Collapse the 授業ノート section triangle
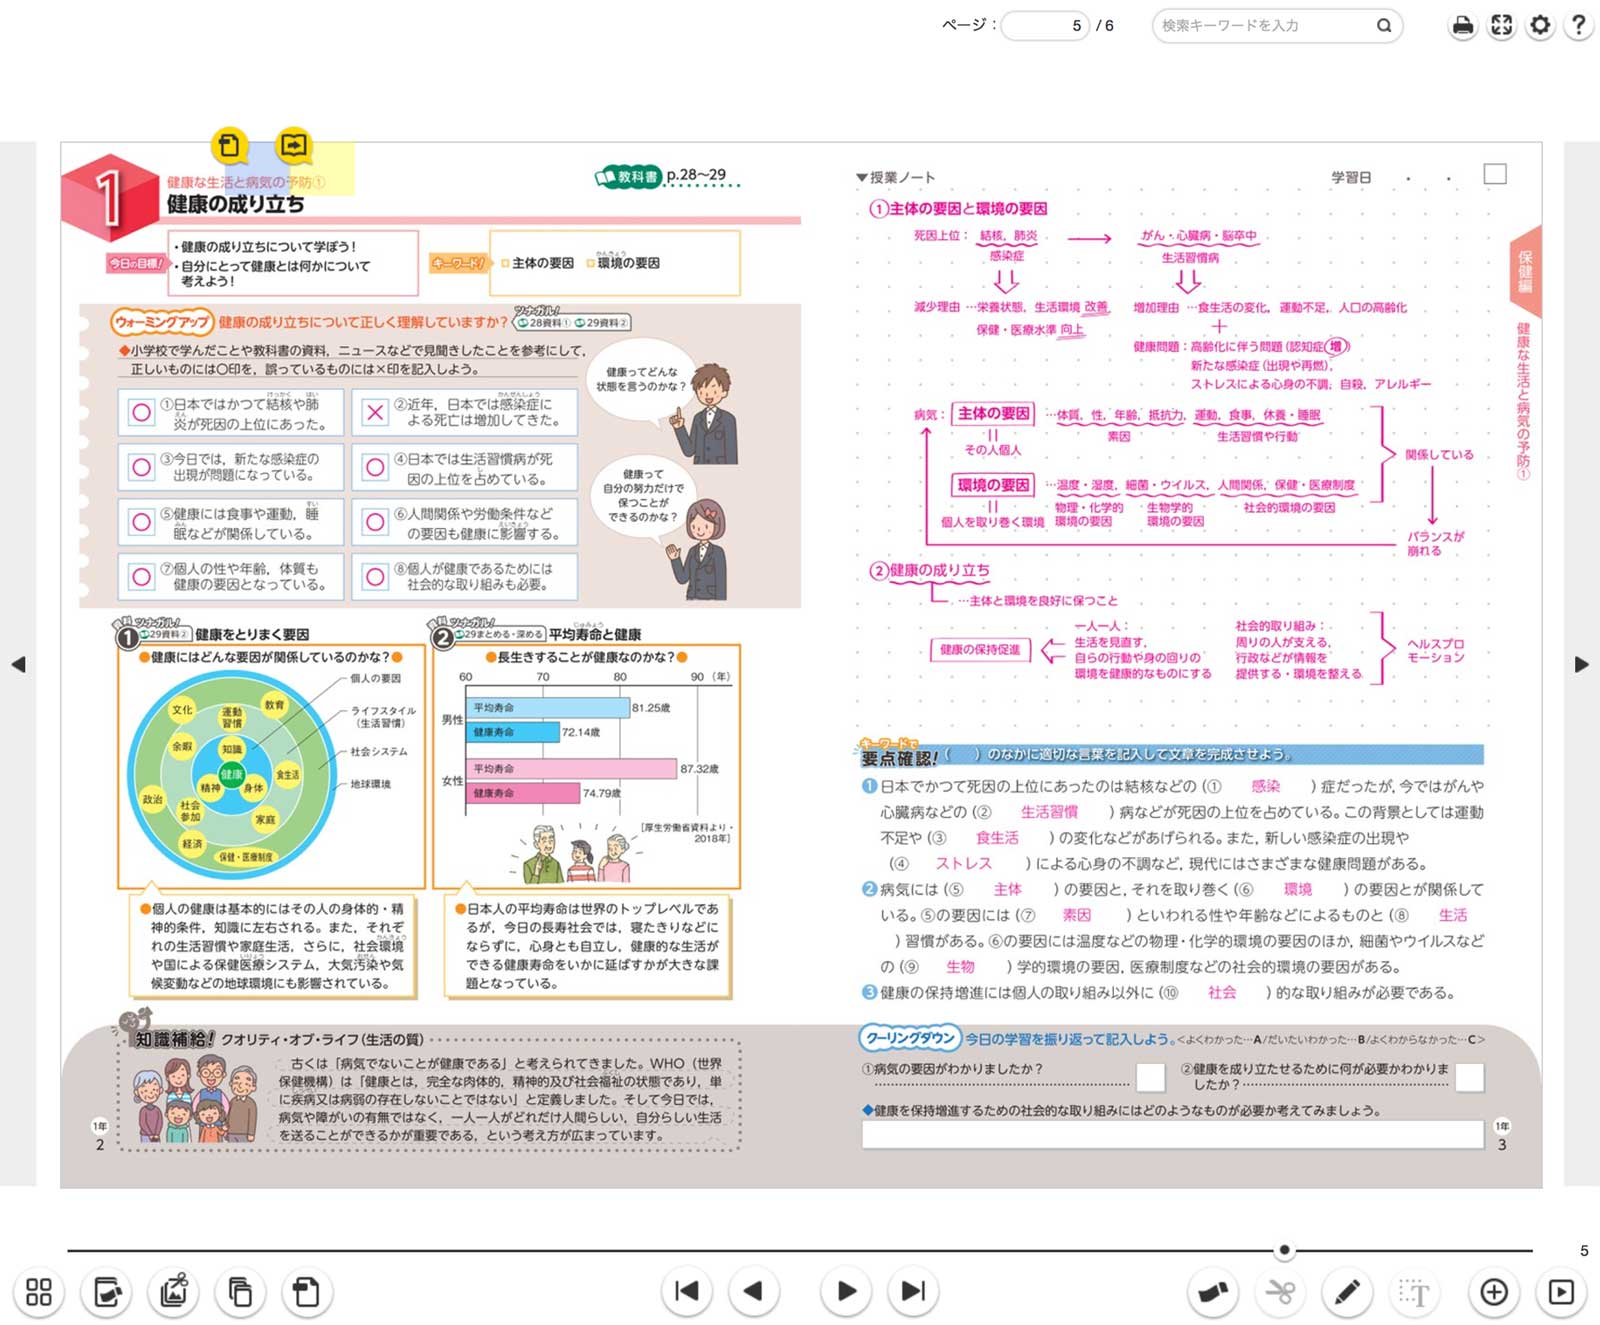The image size is (1600, 1325). pos(862,178)
